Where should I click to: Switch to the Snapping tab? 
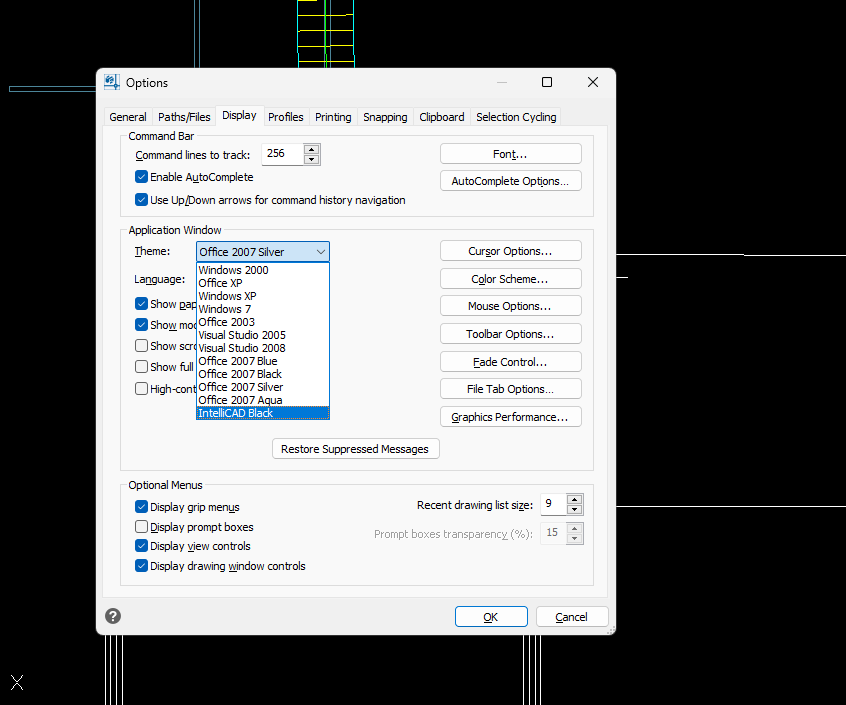[385, 117]
